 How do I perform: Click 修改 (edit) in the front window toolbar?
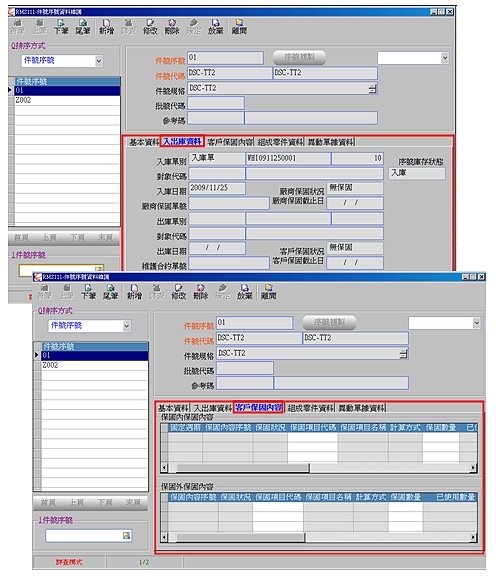coord(179,292)
